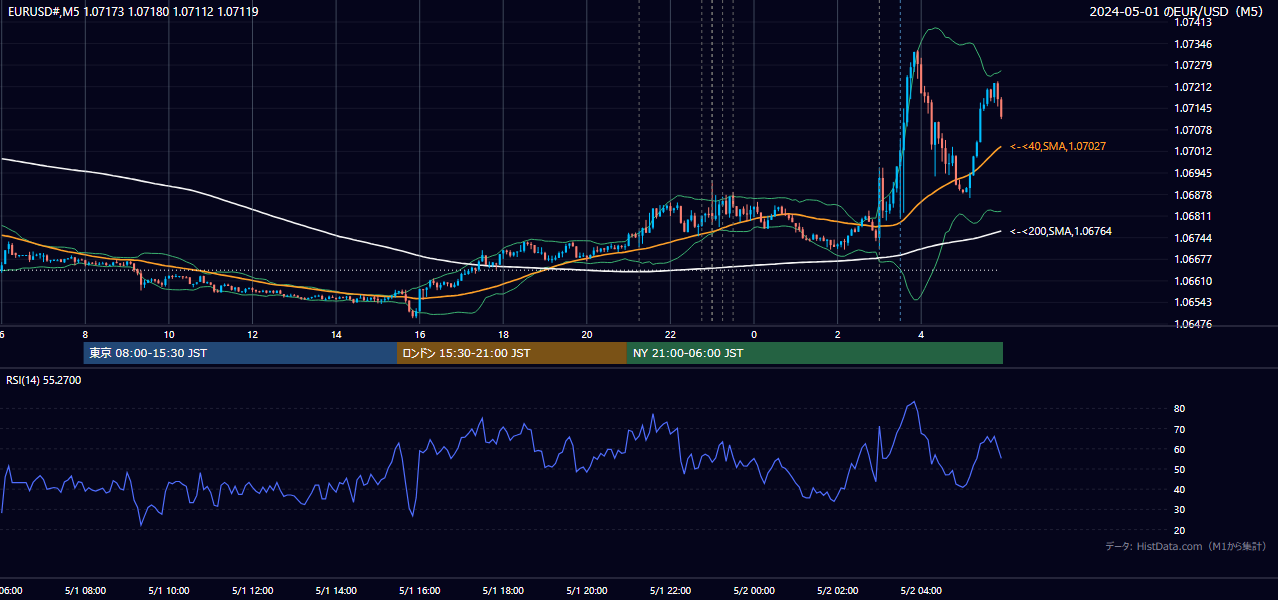Click the 40 SMA 1.07027 label

tap(1058, 146)
